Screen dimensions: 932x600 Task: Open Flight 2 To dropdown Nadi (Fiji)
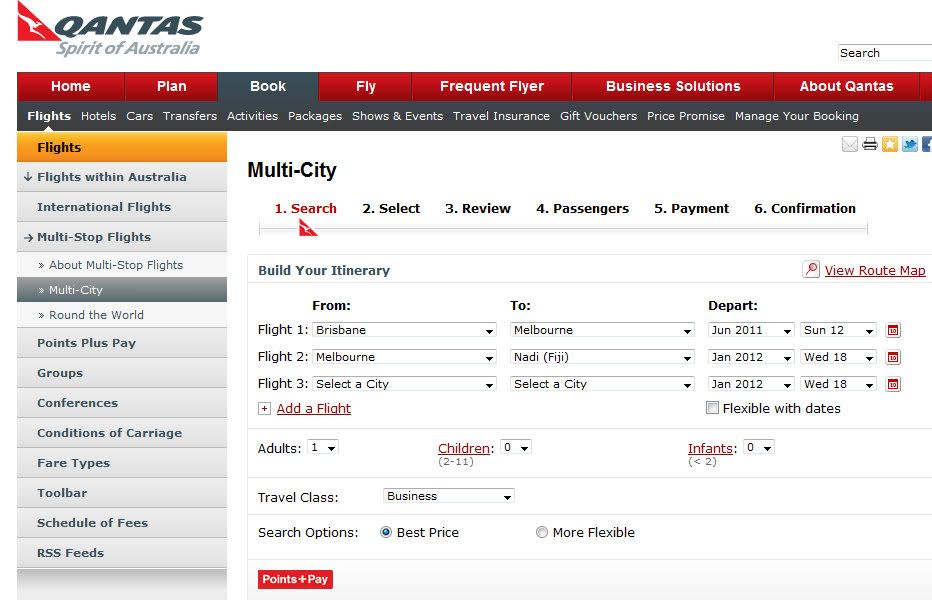pyautogui.click(x=602, y=357)
